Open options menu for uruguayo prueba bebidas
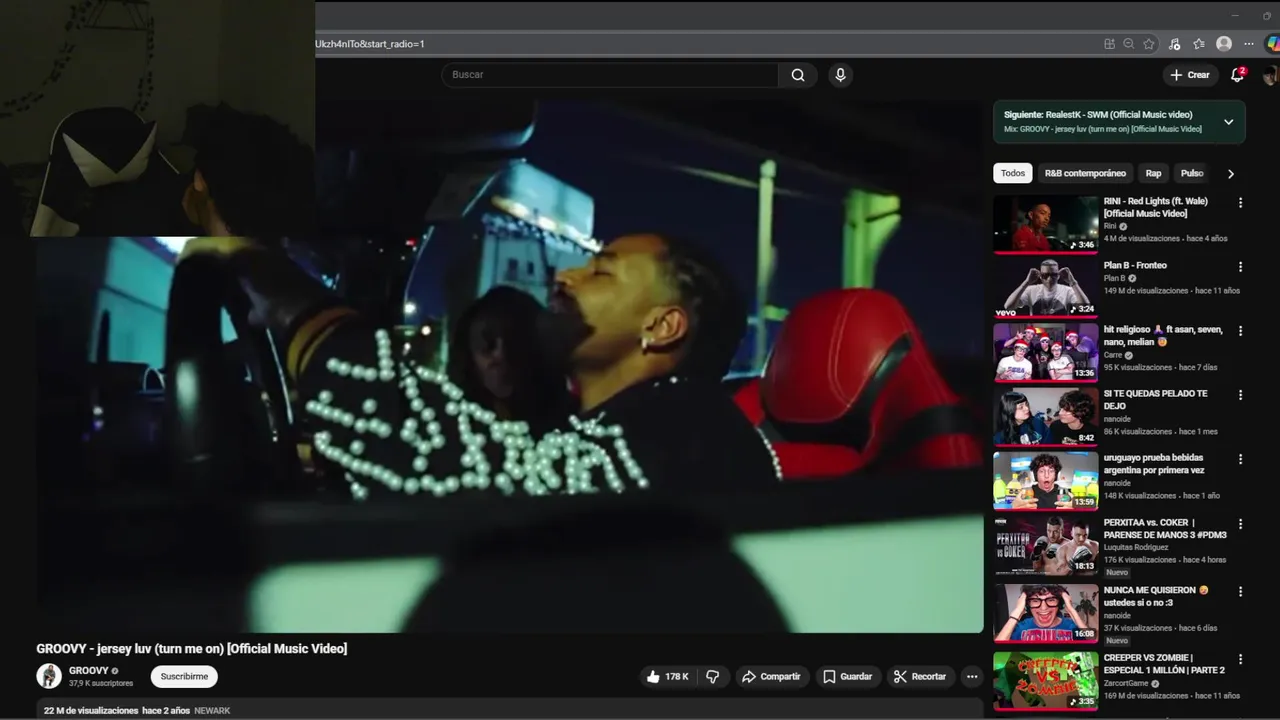This screenshot has height=720, width=1280. (1240, 460)
